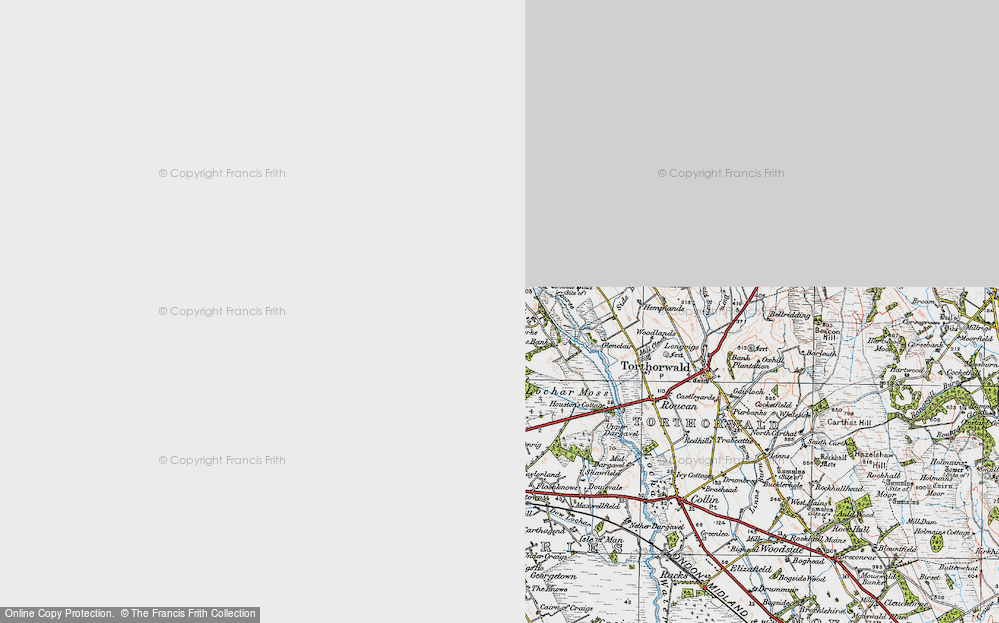Open the Ordnance Survey map tile

[762, 455]
